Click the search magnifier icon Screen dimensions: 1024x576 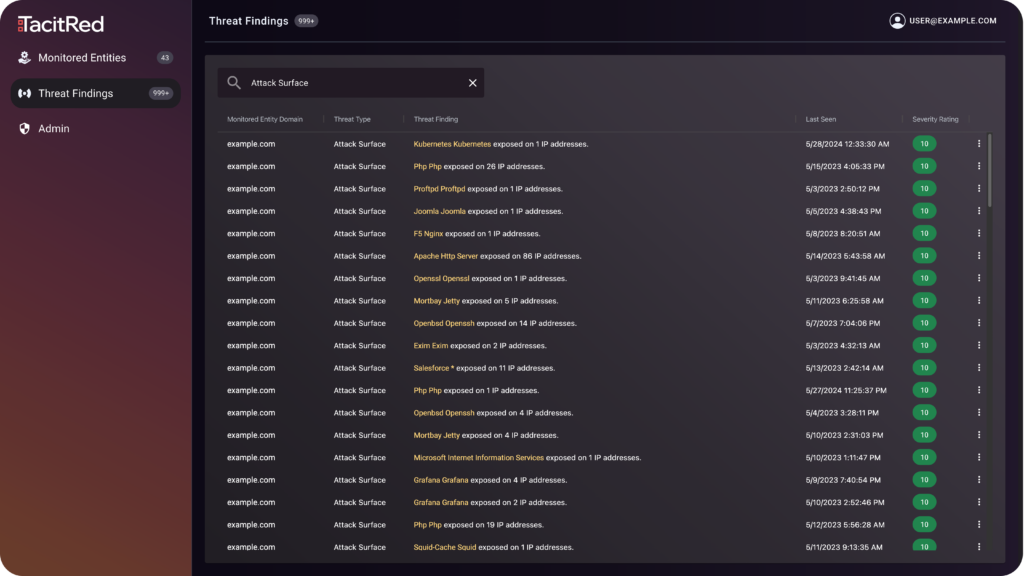click(234, 83)
